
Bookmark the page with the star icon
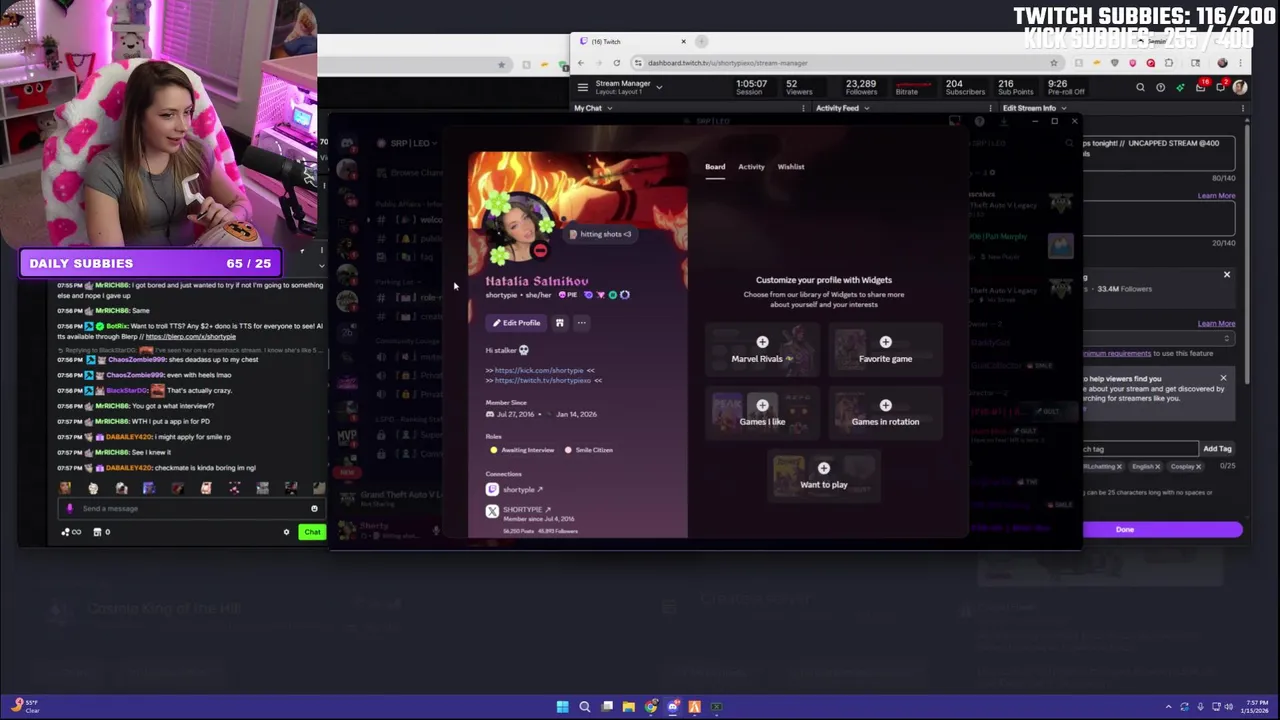(x=1053, y=63)
